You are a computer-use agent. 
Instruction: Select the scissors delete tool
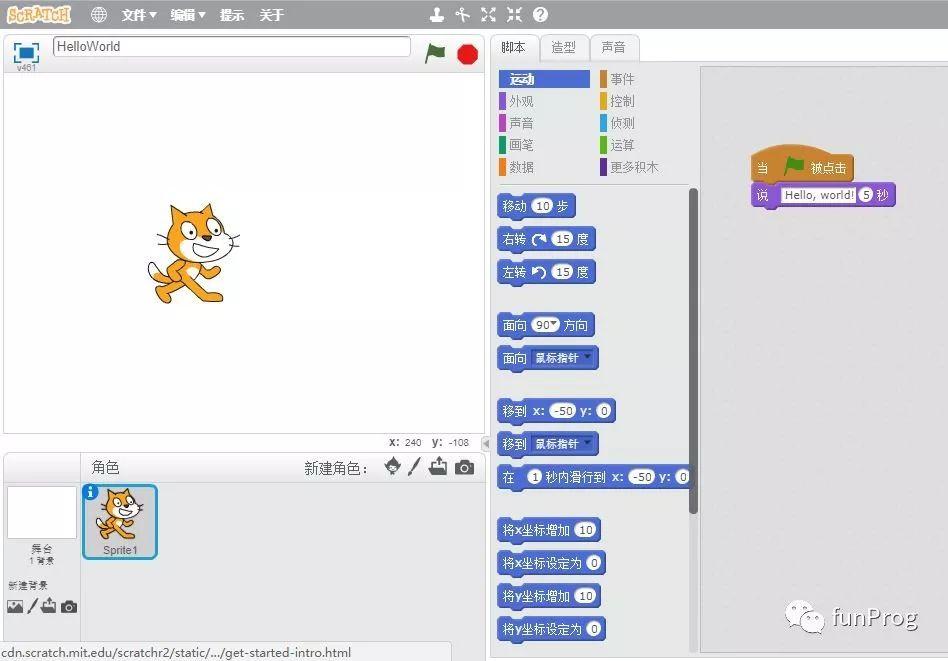(463, 15)
